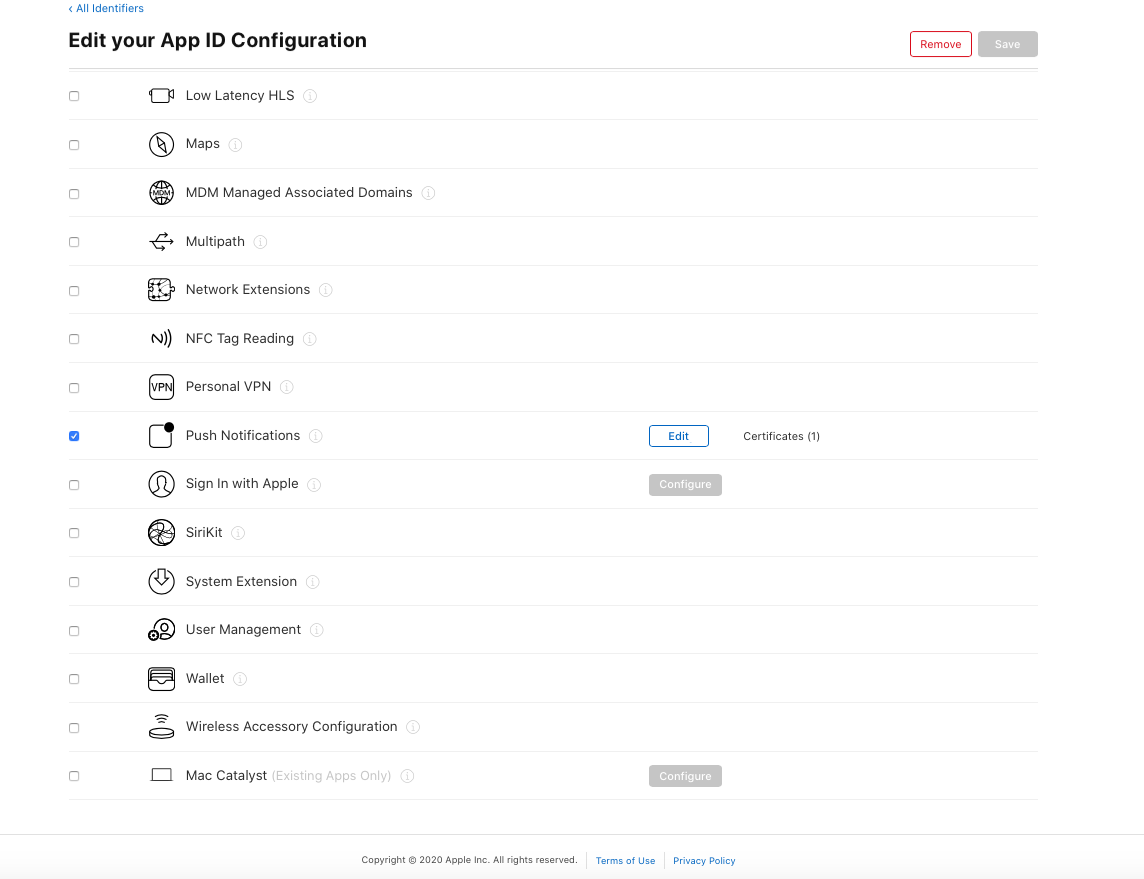Click the Network Extensions icon
Viewport: 1144px width, 879px height.
(161, 290)
